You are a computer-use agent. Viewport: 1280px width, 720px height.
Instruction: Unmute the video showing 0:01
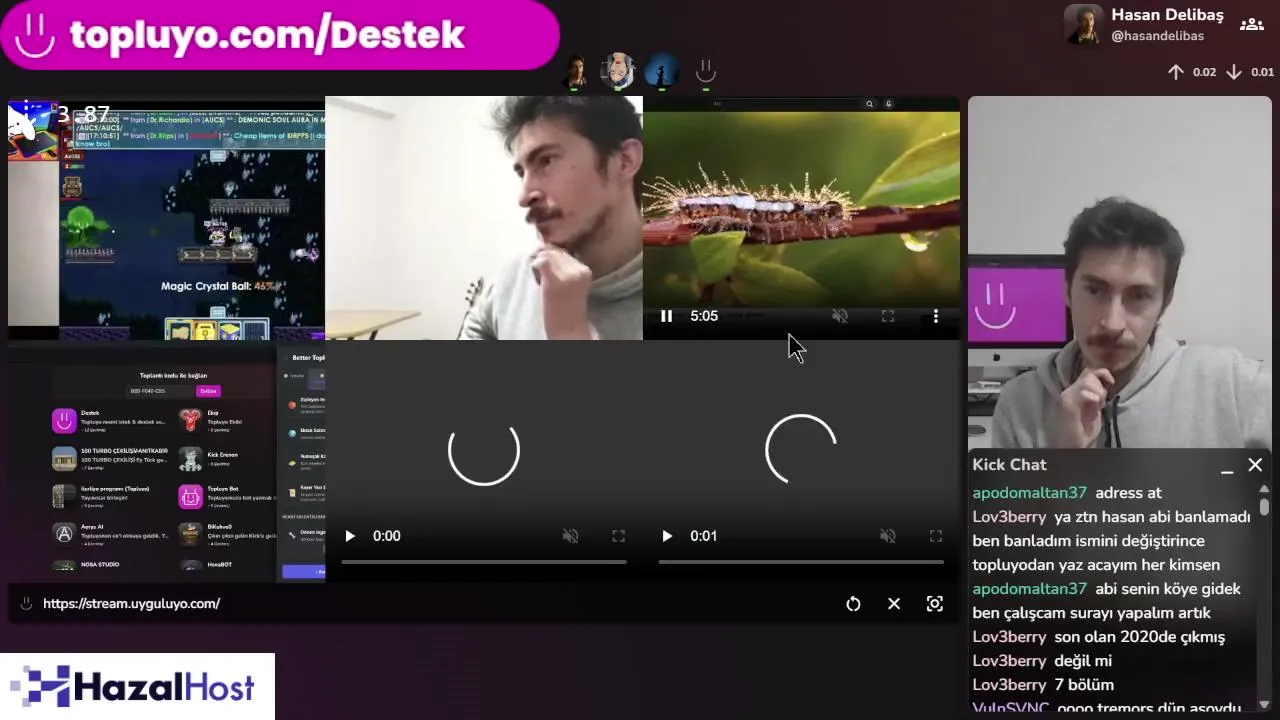pyautogui.click(x=888, y=536)
